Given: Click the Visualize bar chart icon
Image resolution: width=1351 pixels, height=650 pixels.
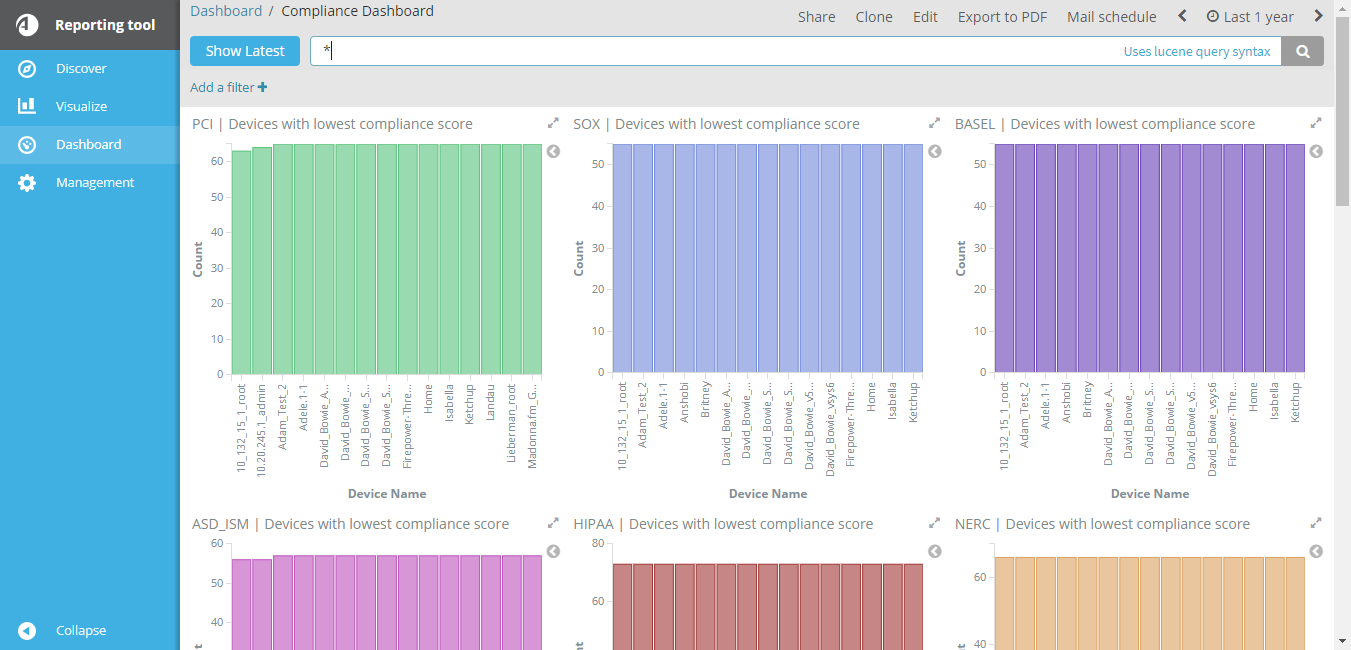Looking at the screenshot, I should click(27, 106).
